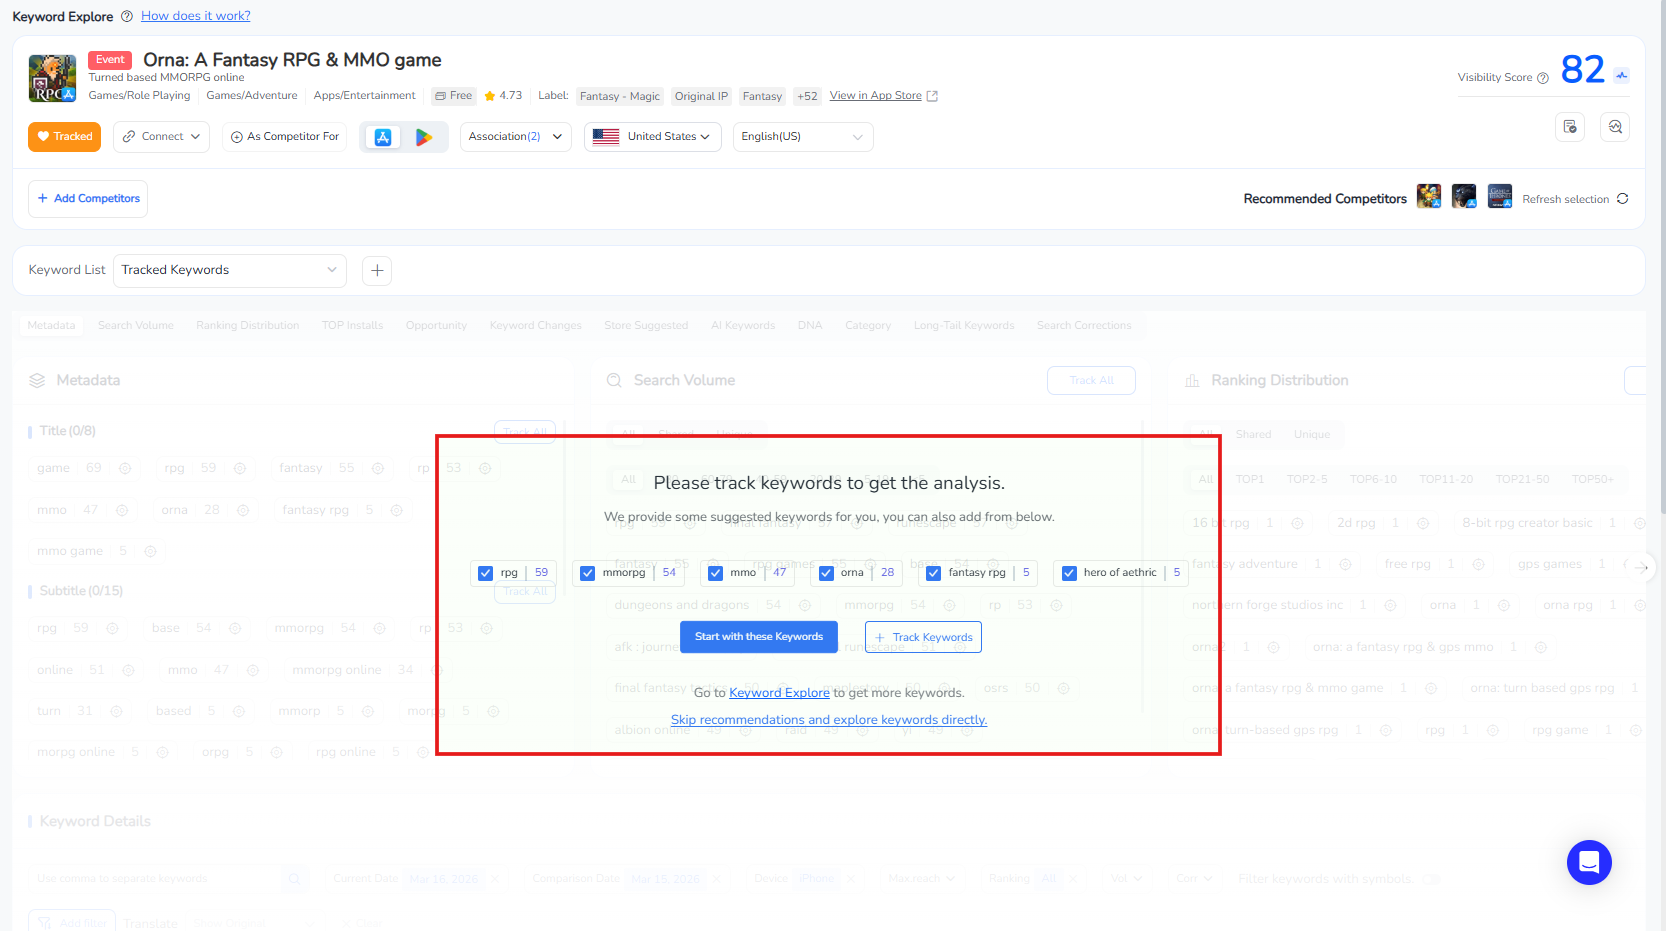The image size is (1666, 931).
Task: Click the first recommended competitor icon
Action: pos(1428,197)
